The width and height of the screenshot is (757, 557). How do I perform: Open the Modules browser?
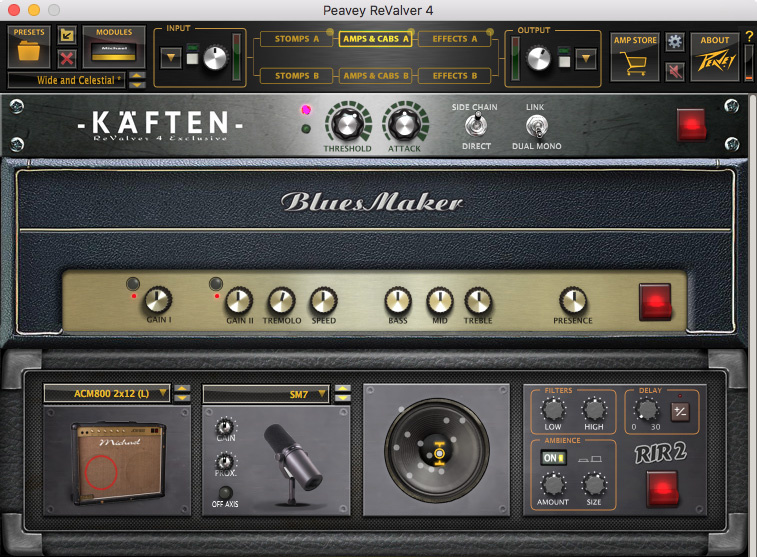[x=114, y=46]
